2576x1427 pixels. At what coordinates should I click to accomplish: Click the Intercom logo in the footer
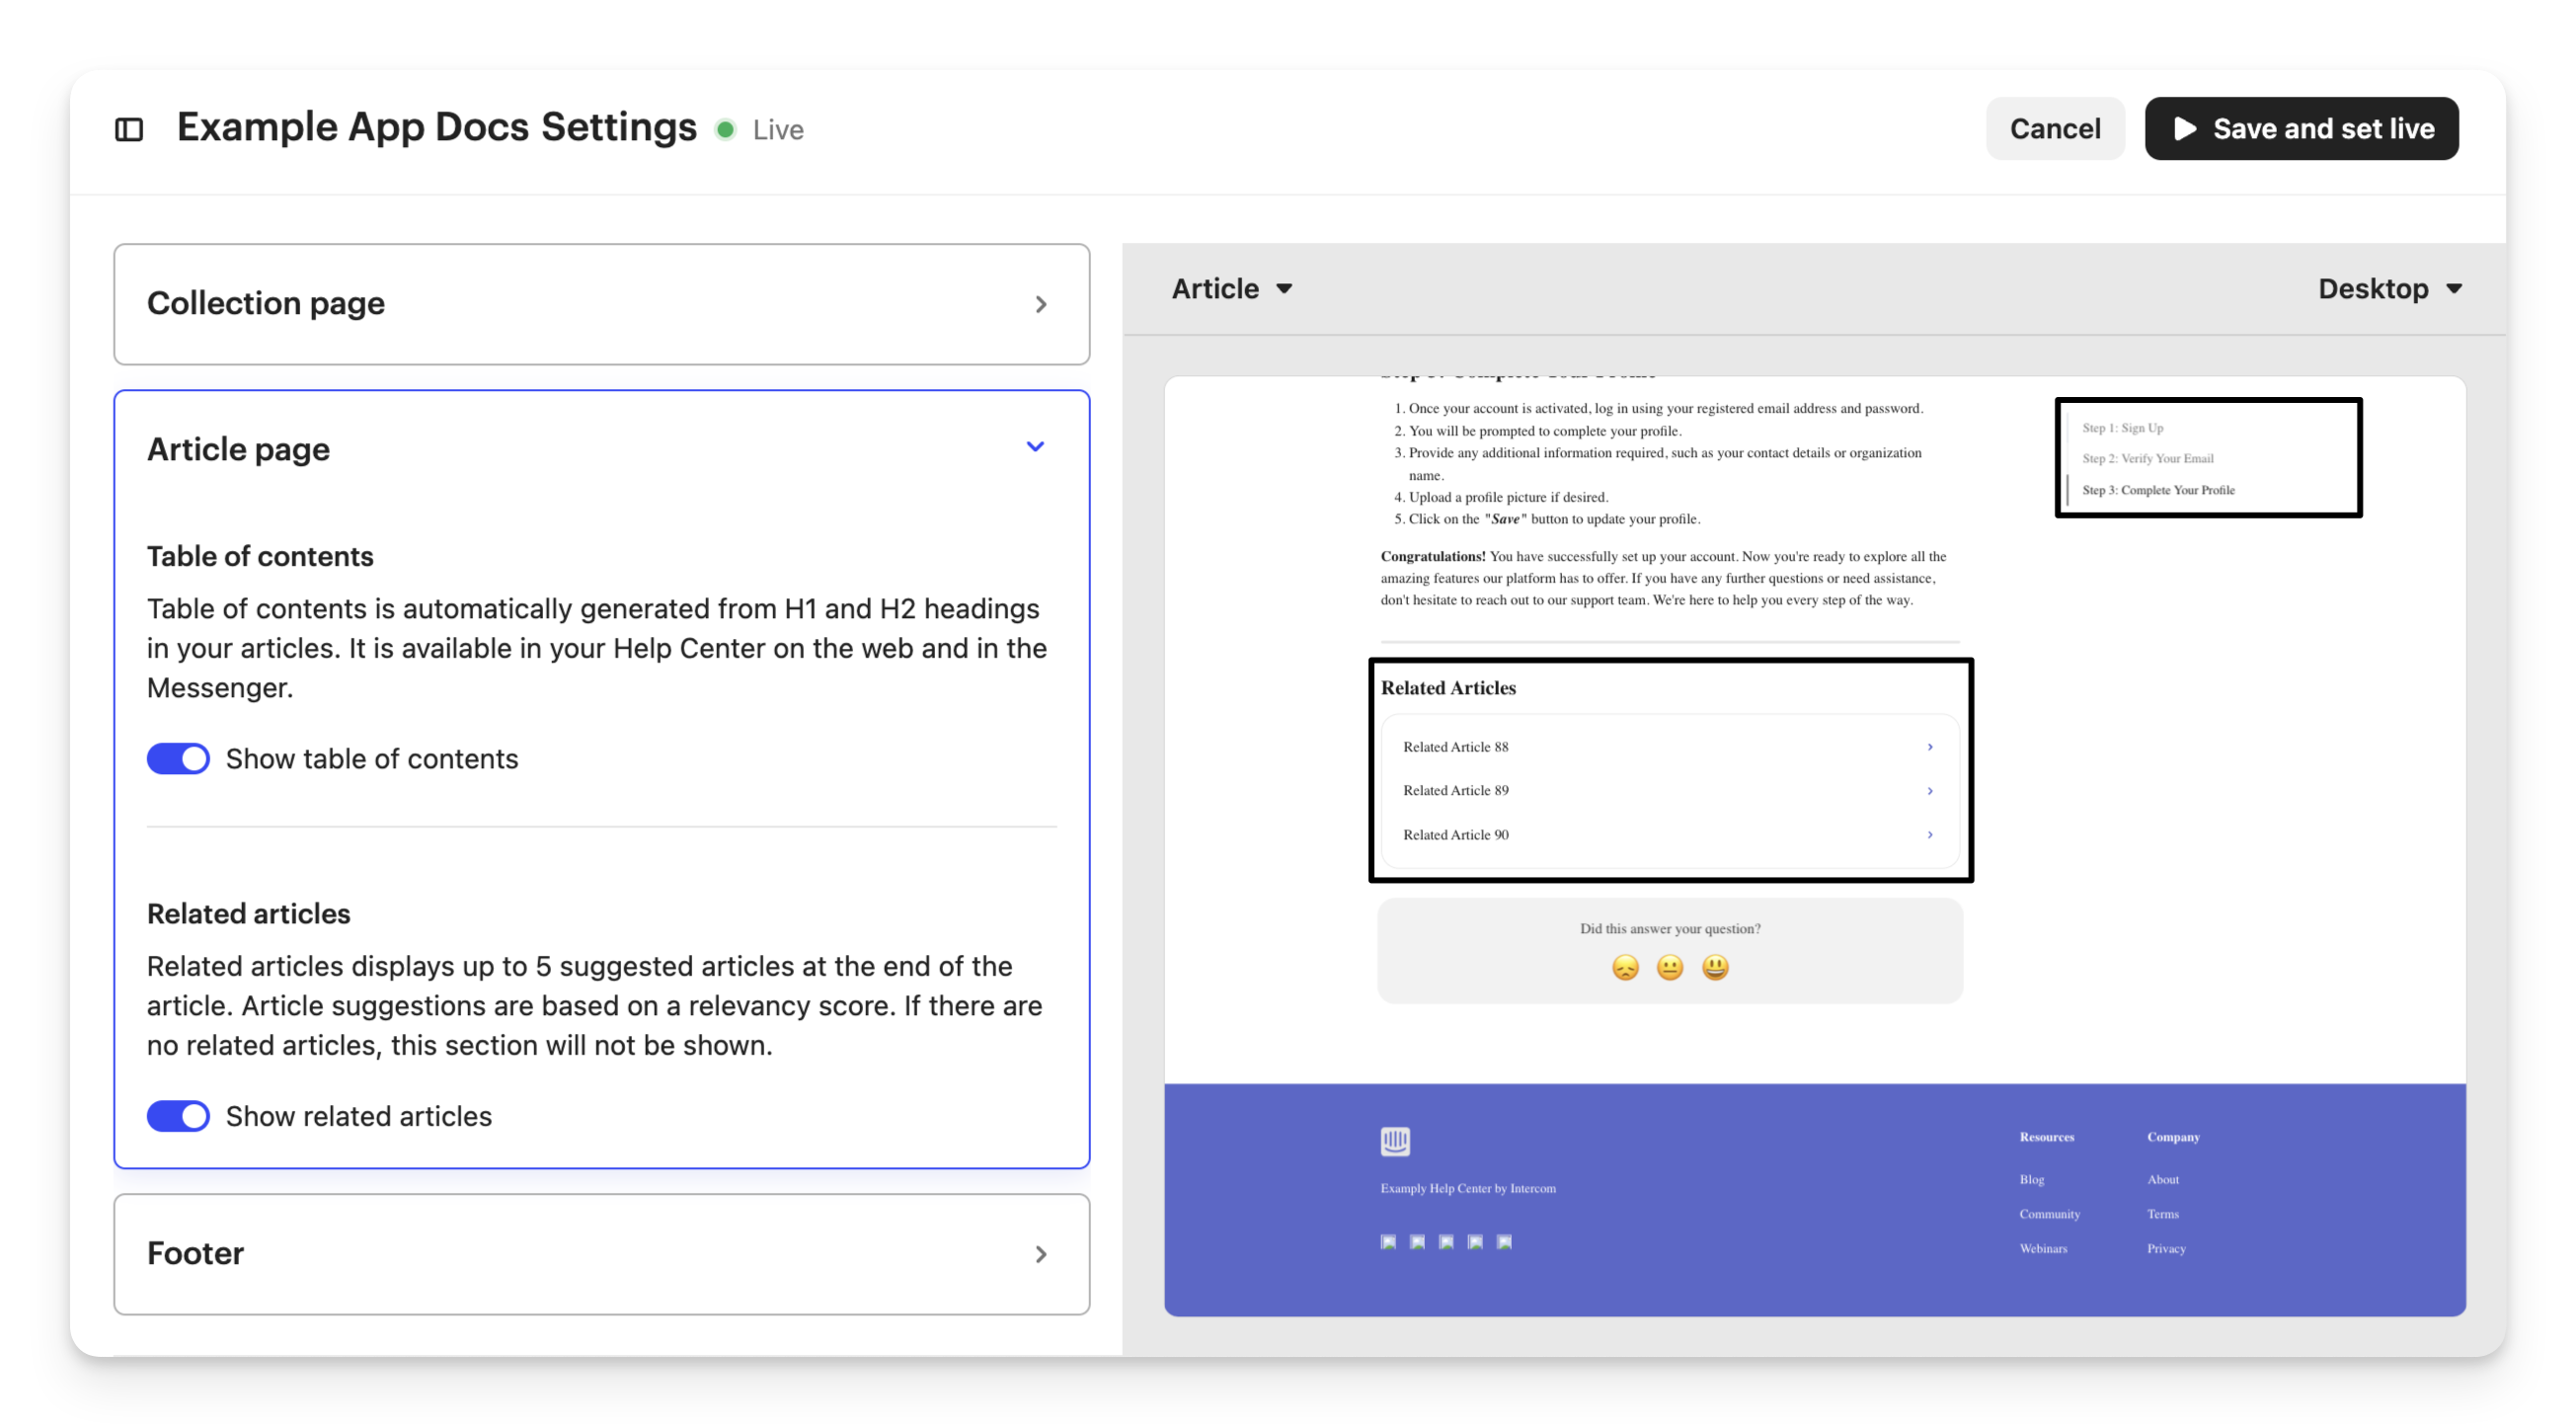(x=1395, y=1141)
